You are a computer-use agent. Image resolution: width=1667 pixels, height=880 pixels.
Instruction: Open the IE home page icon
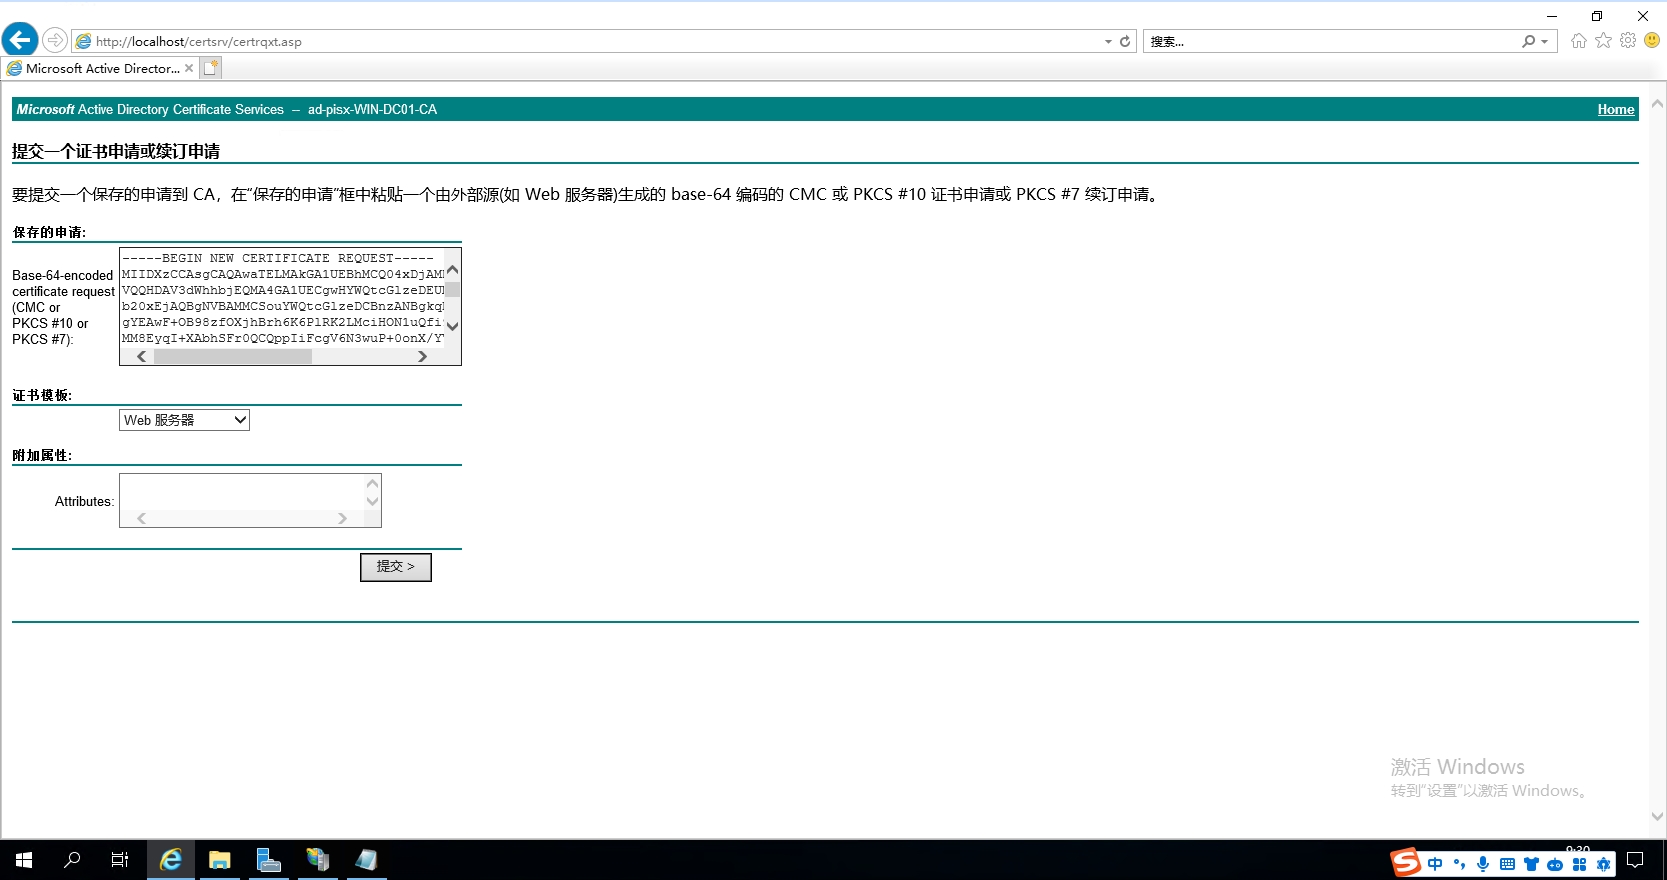(x=1578, y=41)
